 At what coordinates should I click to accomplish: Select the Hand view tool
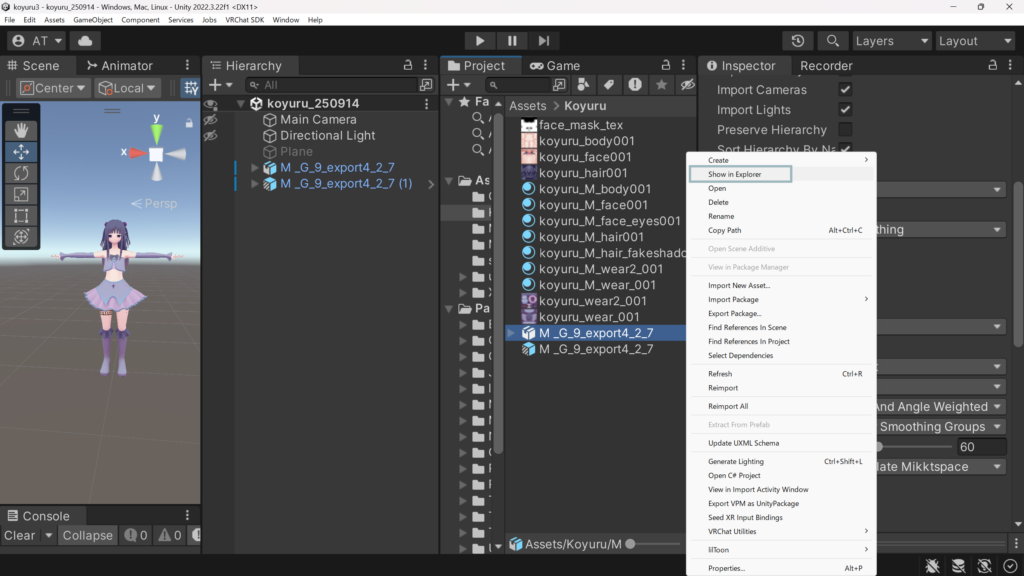tap(21, 131)
